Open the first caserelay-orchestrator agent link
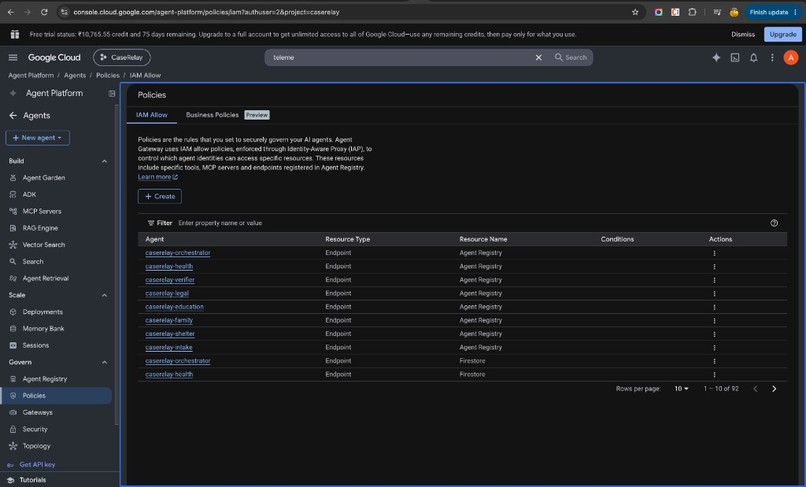The width and height of the screenshot is (806, 487). coord(178,253)
